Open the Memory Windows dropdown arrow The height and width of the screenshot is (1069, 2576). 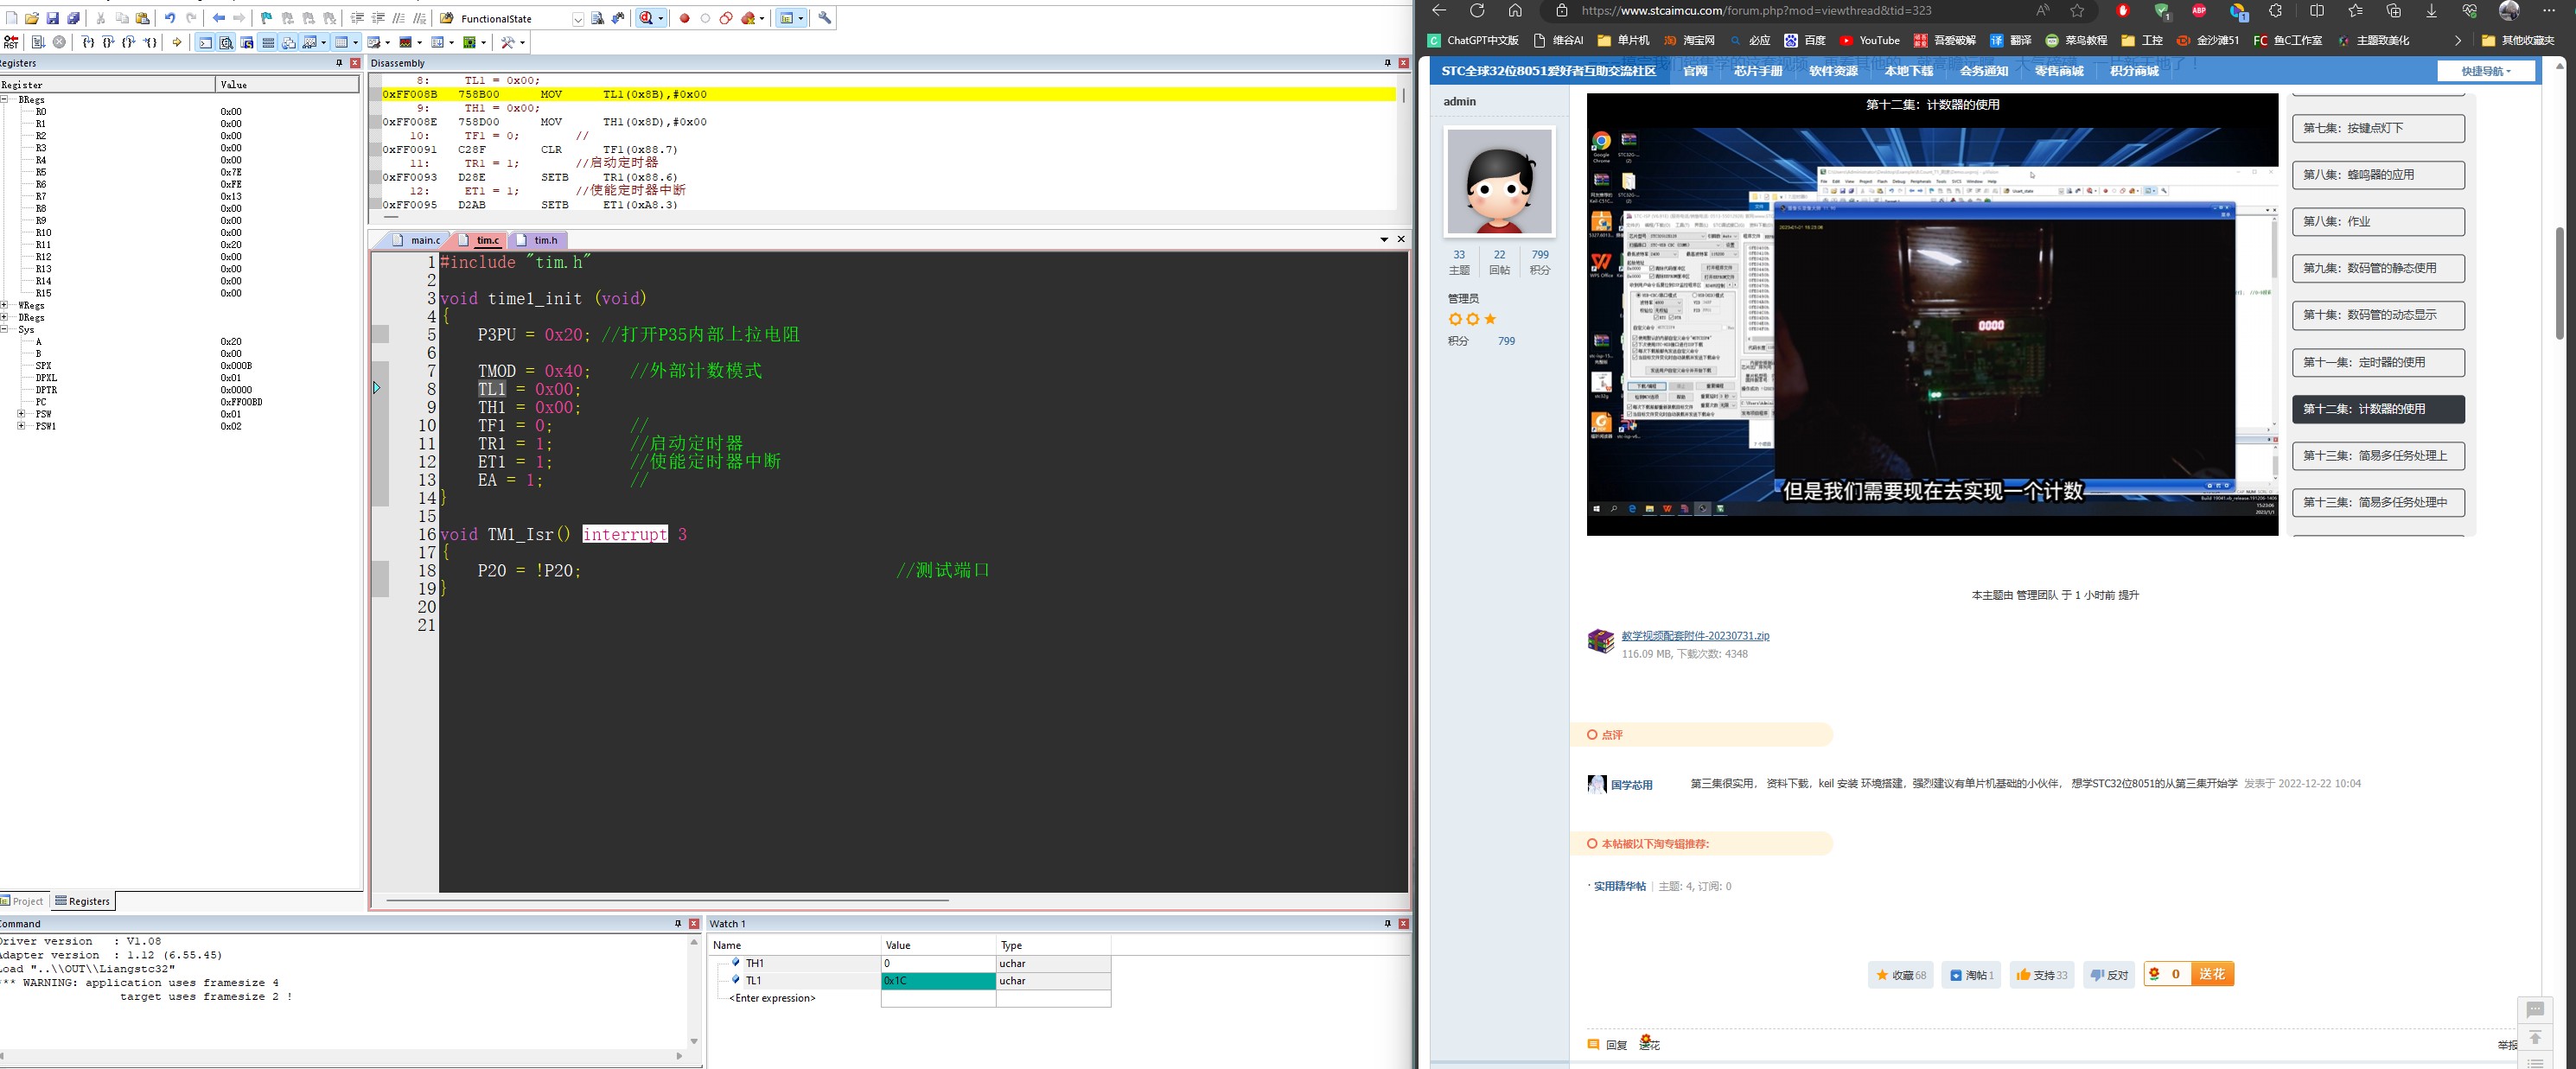(356, 42)
